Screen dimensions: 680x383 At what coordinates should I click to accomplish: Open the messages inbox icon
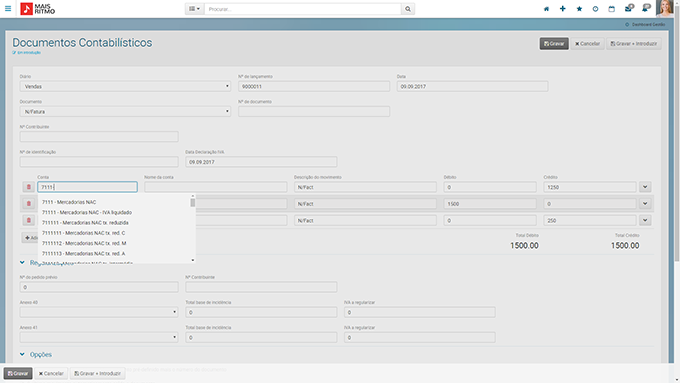tap(629, 8)
